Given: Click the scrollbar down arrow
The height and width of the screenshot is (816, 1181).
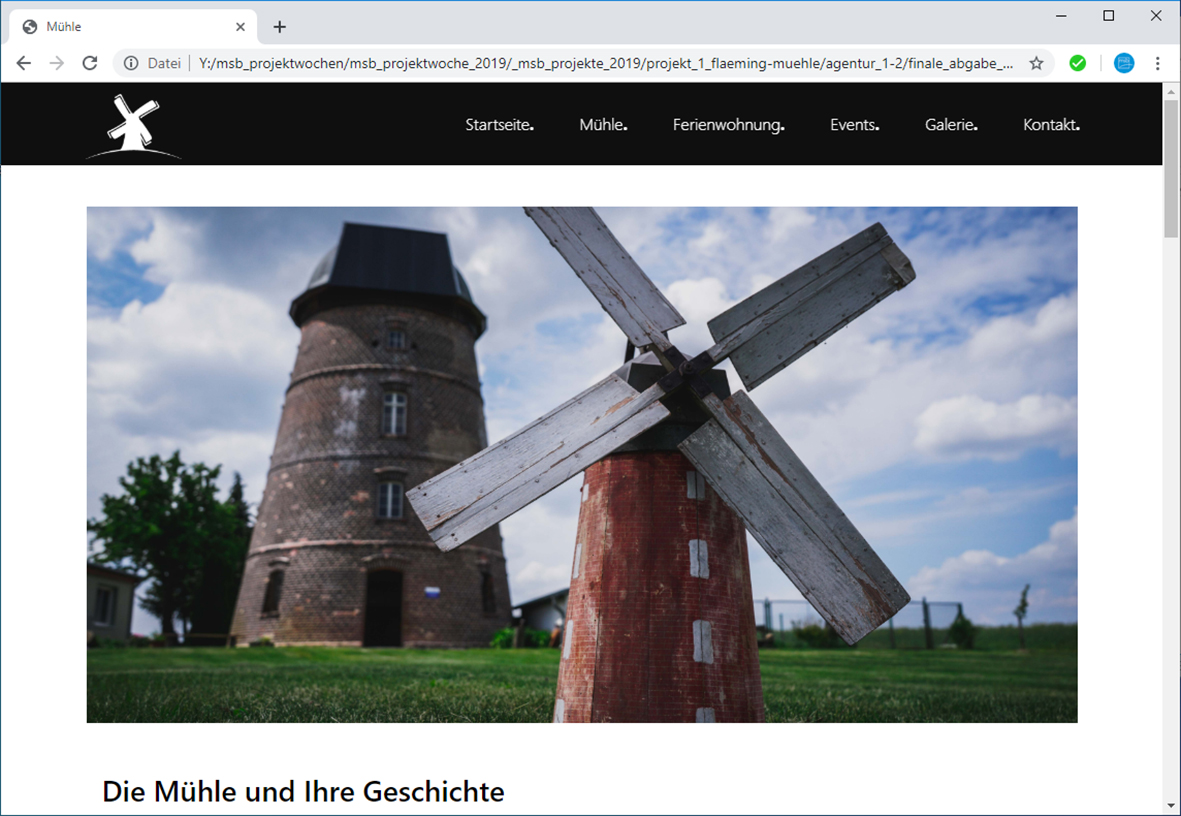Looking at the screenshot, I should pyautogui.click(x=1171, y=805).
